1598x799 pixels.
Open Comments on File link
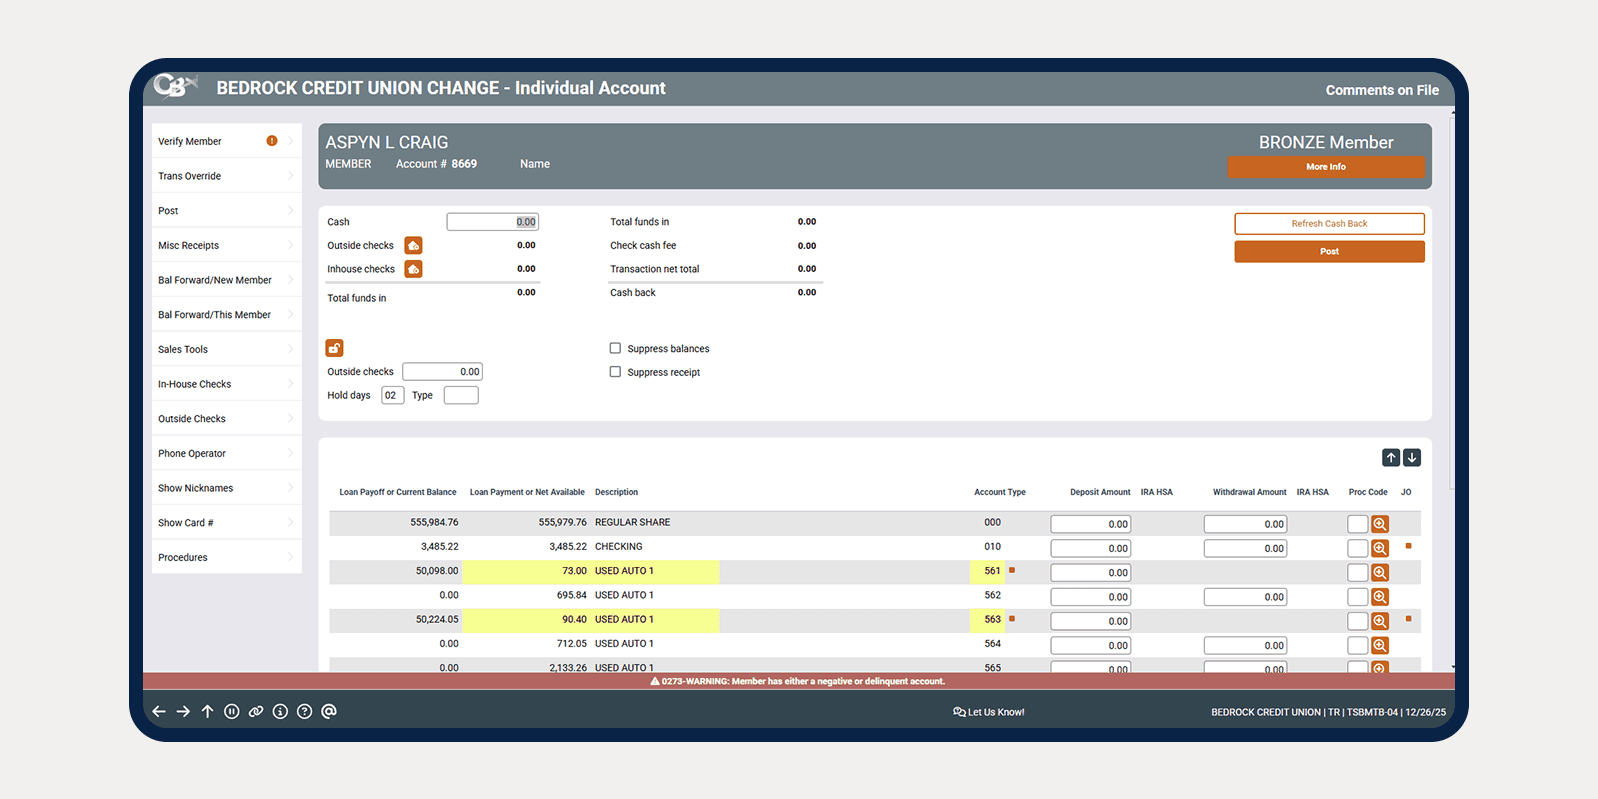1382,90
